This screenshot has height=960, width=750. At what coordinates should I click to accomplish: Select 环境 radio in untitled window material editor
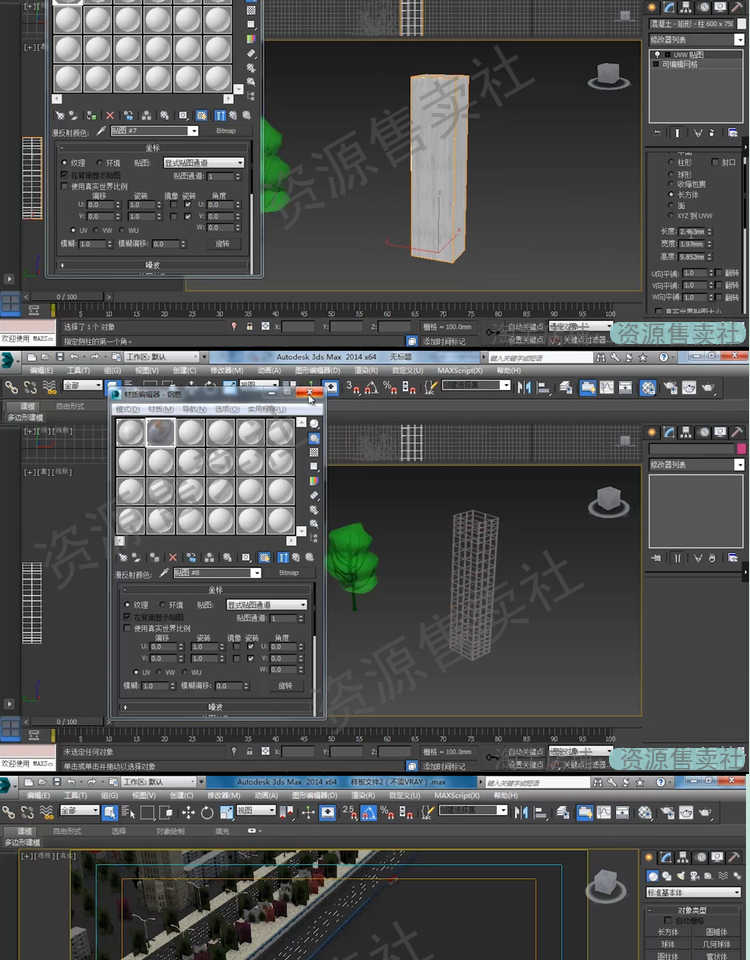(162, 604)
